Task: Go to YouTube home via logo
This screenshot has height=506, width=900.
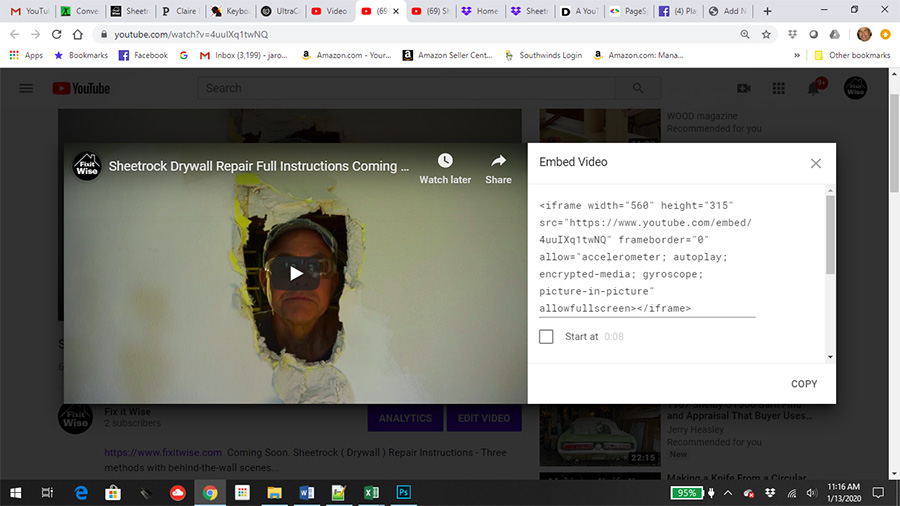Action: (81, 88)
